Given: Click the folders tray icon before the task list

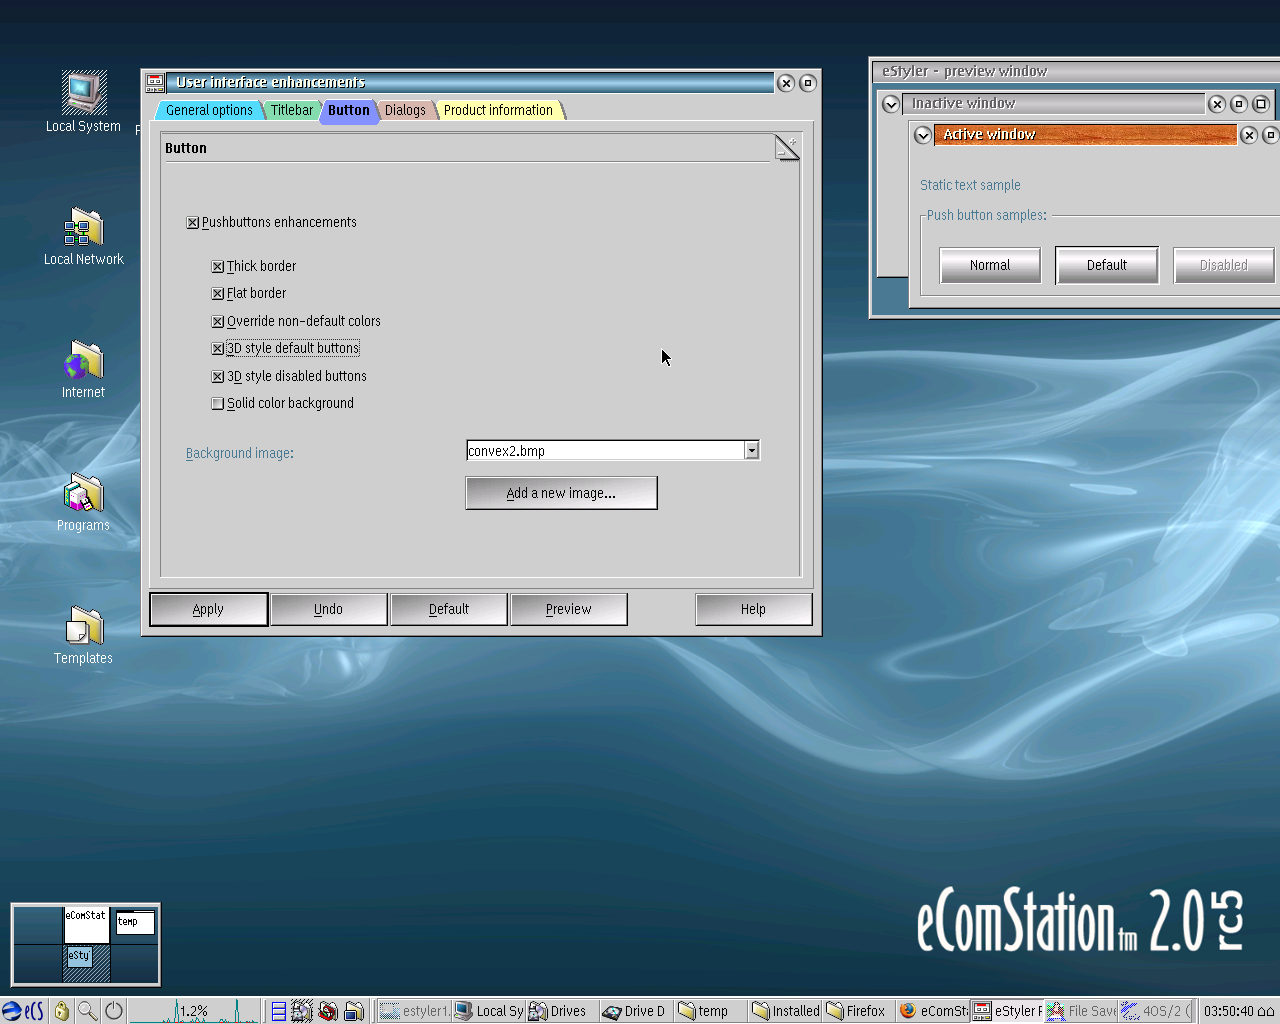Looking at the screenshot, I should (354, 1011).
